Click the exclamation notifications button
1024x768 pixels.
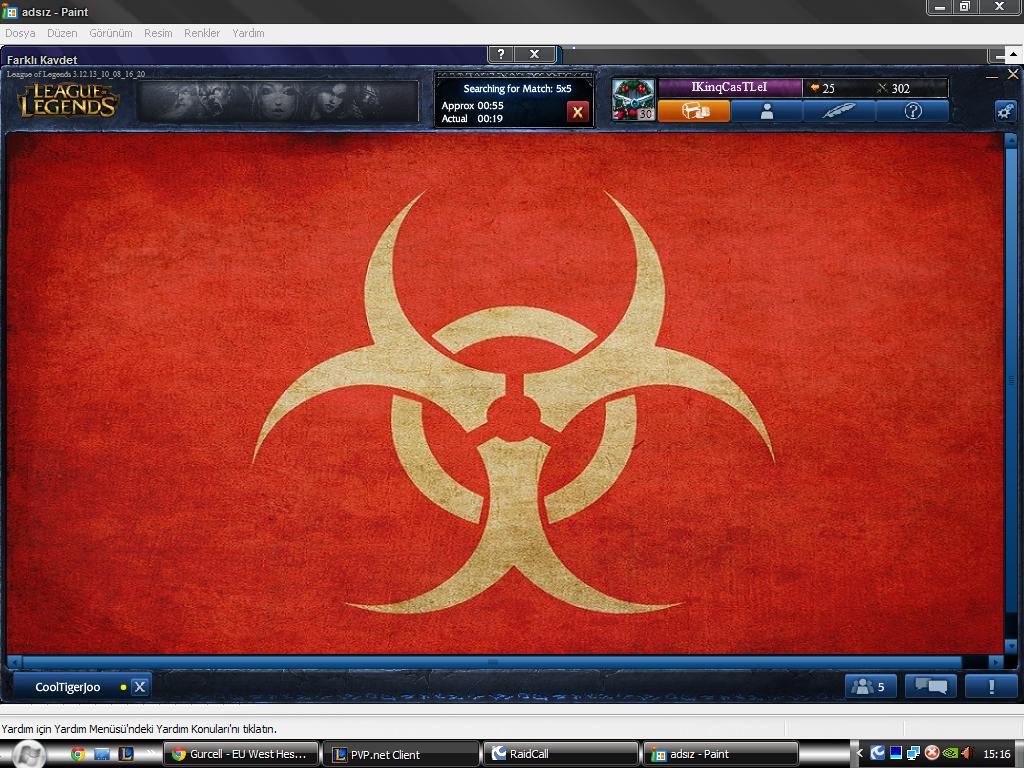coord(990,686)
